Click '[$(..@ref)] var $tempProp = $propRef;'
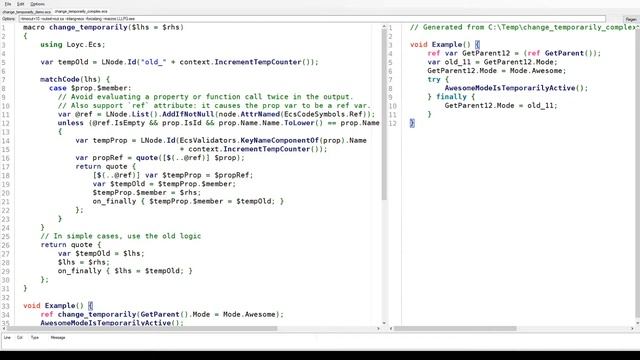 [x=173, y=175]
